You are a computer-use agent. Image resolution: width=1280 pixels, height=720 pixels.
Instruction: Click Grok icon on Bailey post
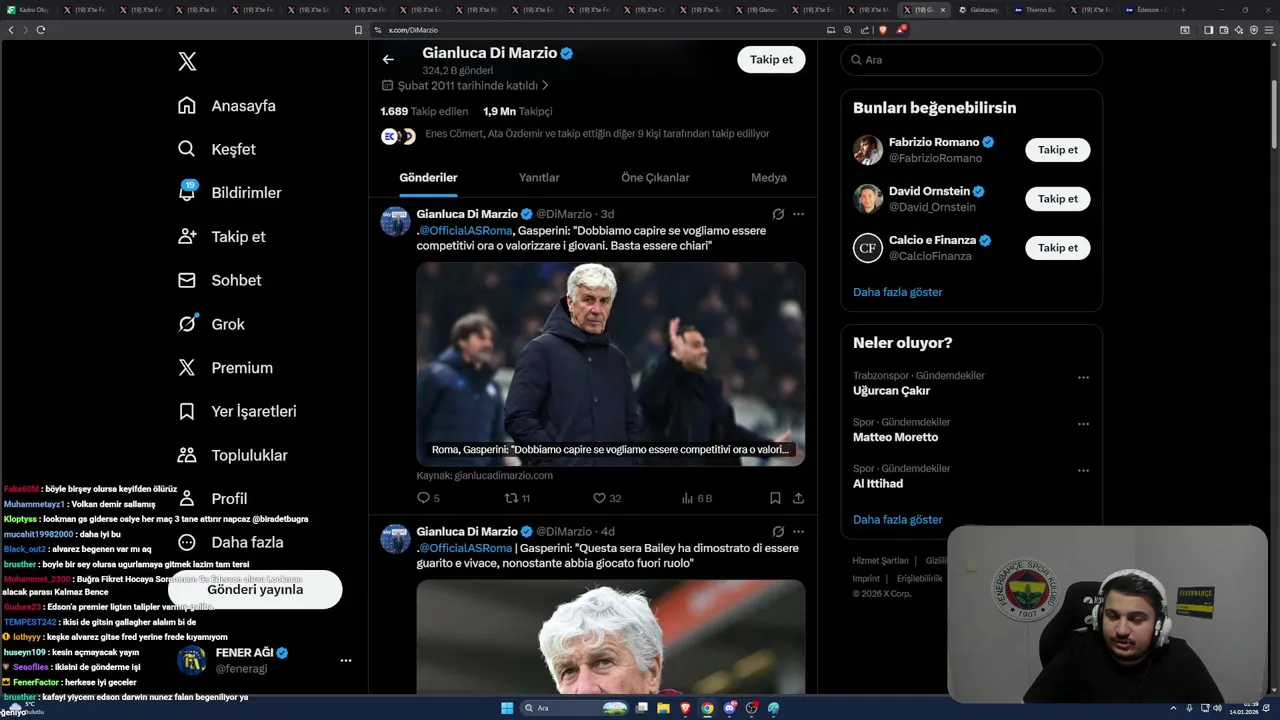point(778,532)
